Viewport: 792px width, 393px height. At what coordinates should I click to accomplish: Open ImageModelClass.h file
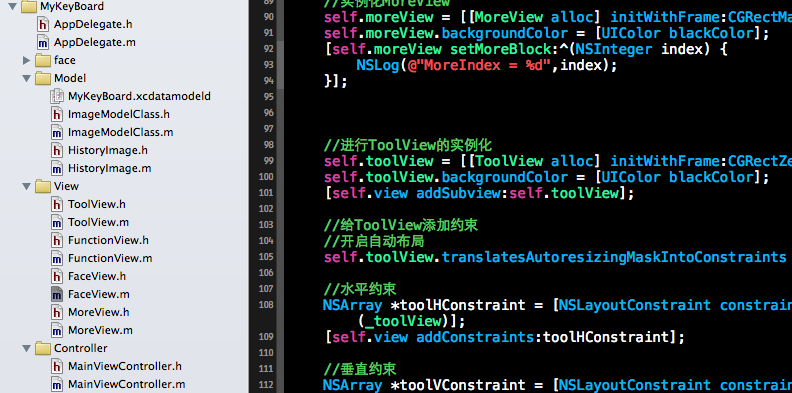point(119,115)
